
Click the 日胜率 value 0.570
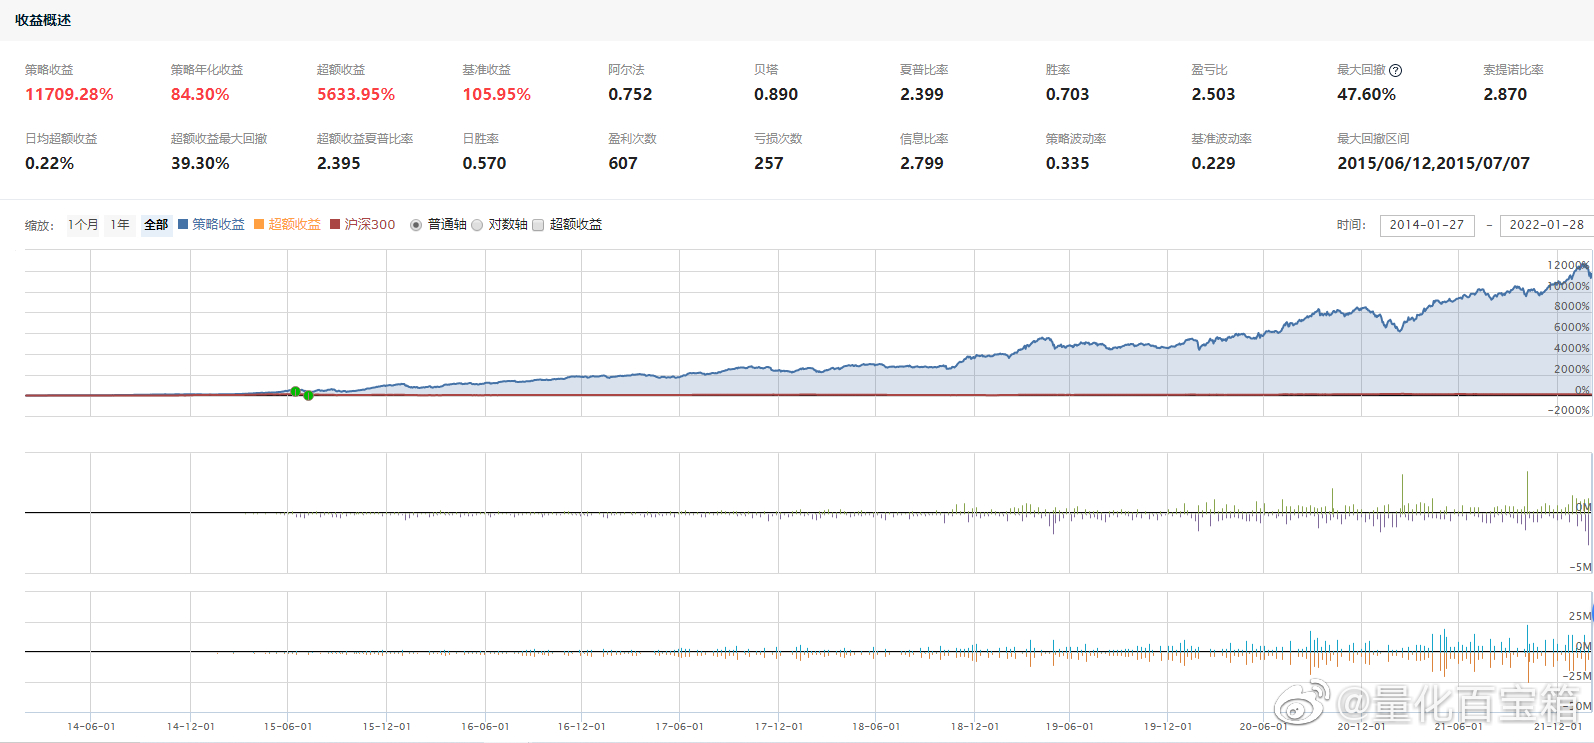[x=484, y=164]
